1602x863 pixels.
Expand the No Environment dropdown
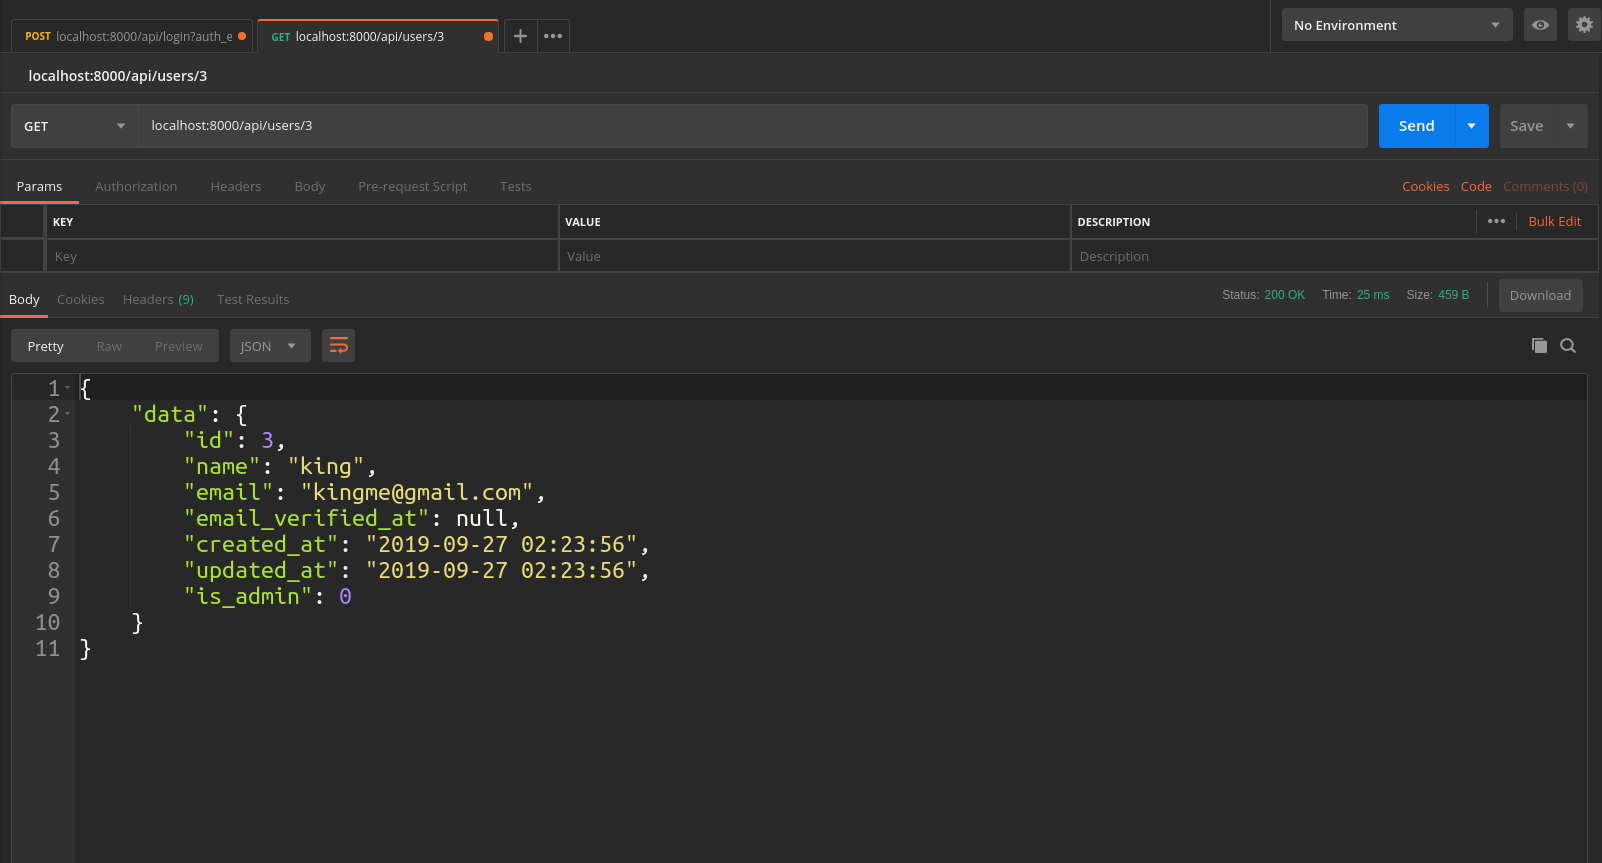tap(1397, 25)
